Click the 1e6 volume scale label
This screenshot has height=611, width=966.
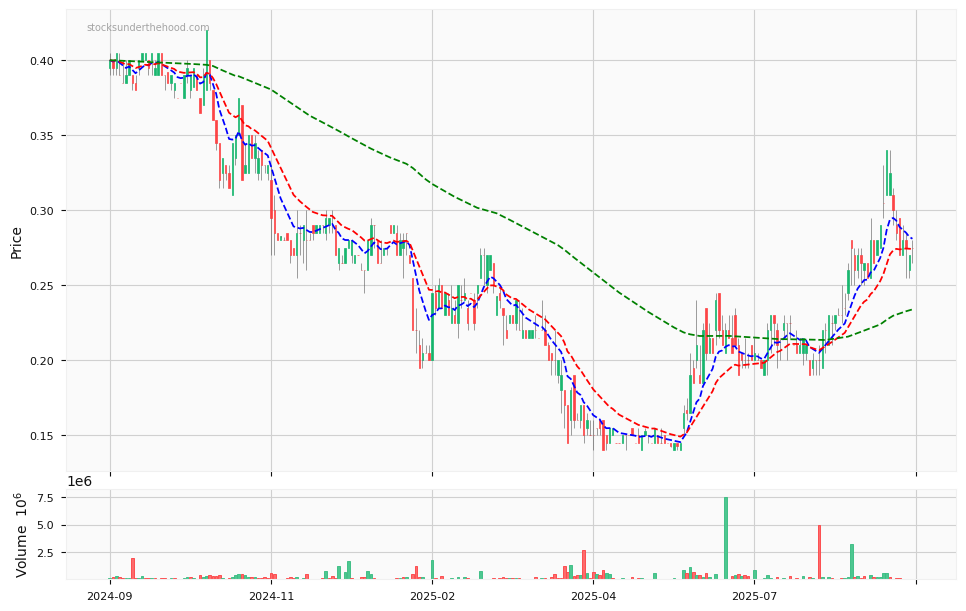(79, 482)
